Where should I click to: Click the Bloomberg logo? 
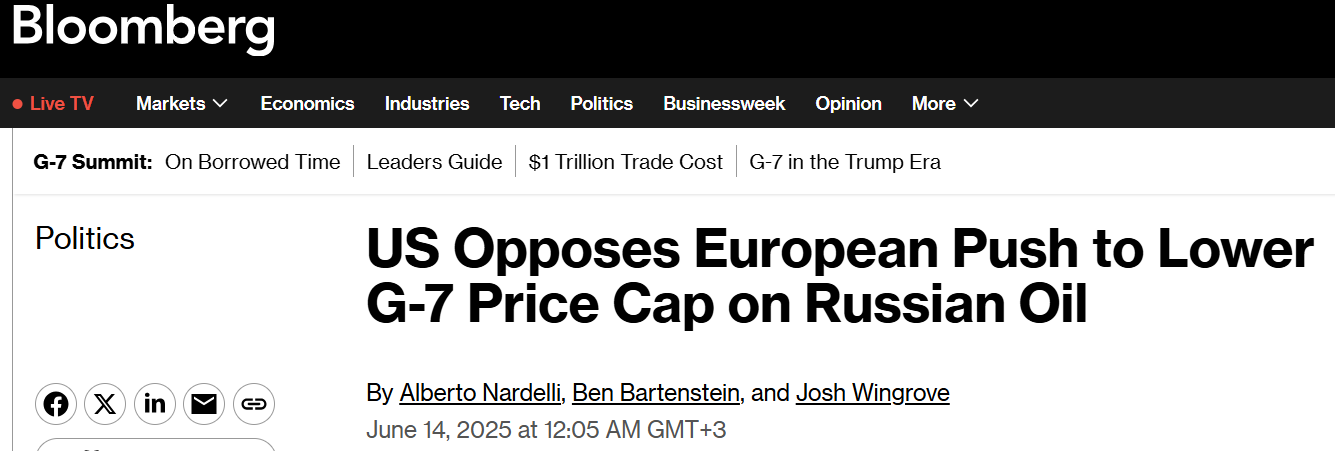click(143, 27)
